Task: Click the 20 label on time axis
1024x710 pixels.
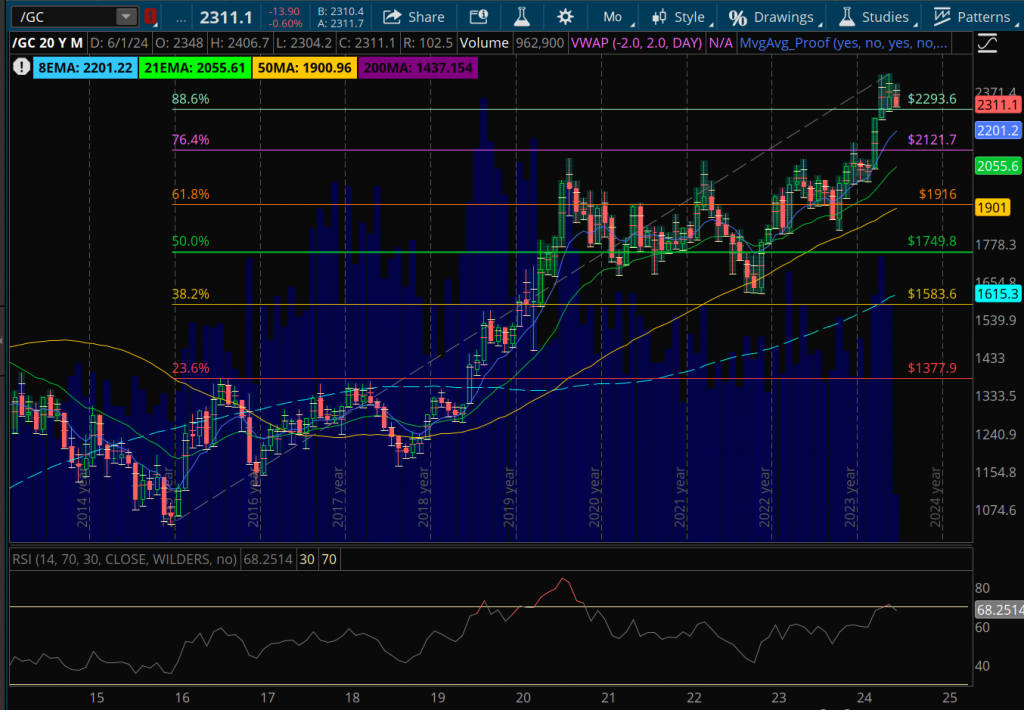Action: (x=523, y=698)
